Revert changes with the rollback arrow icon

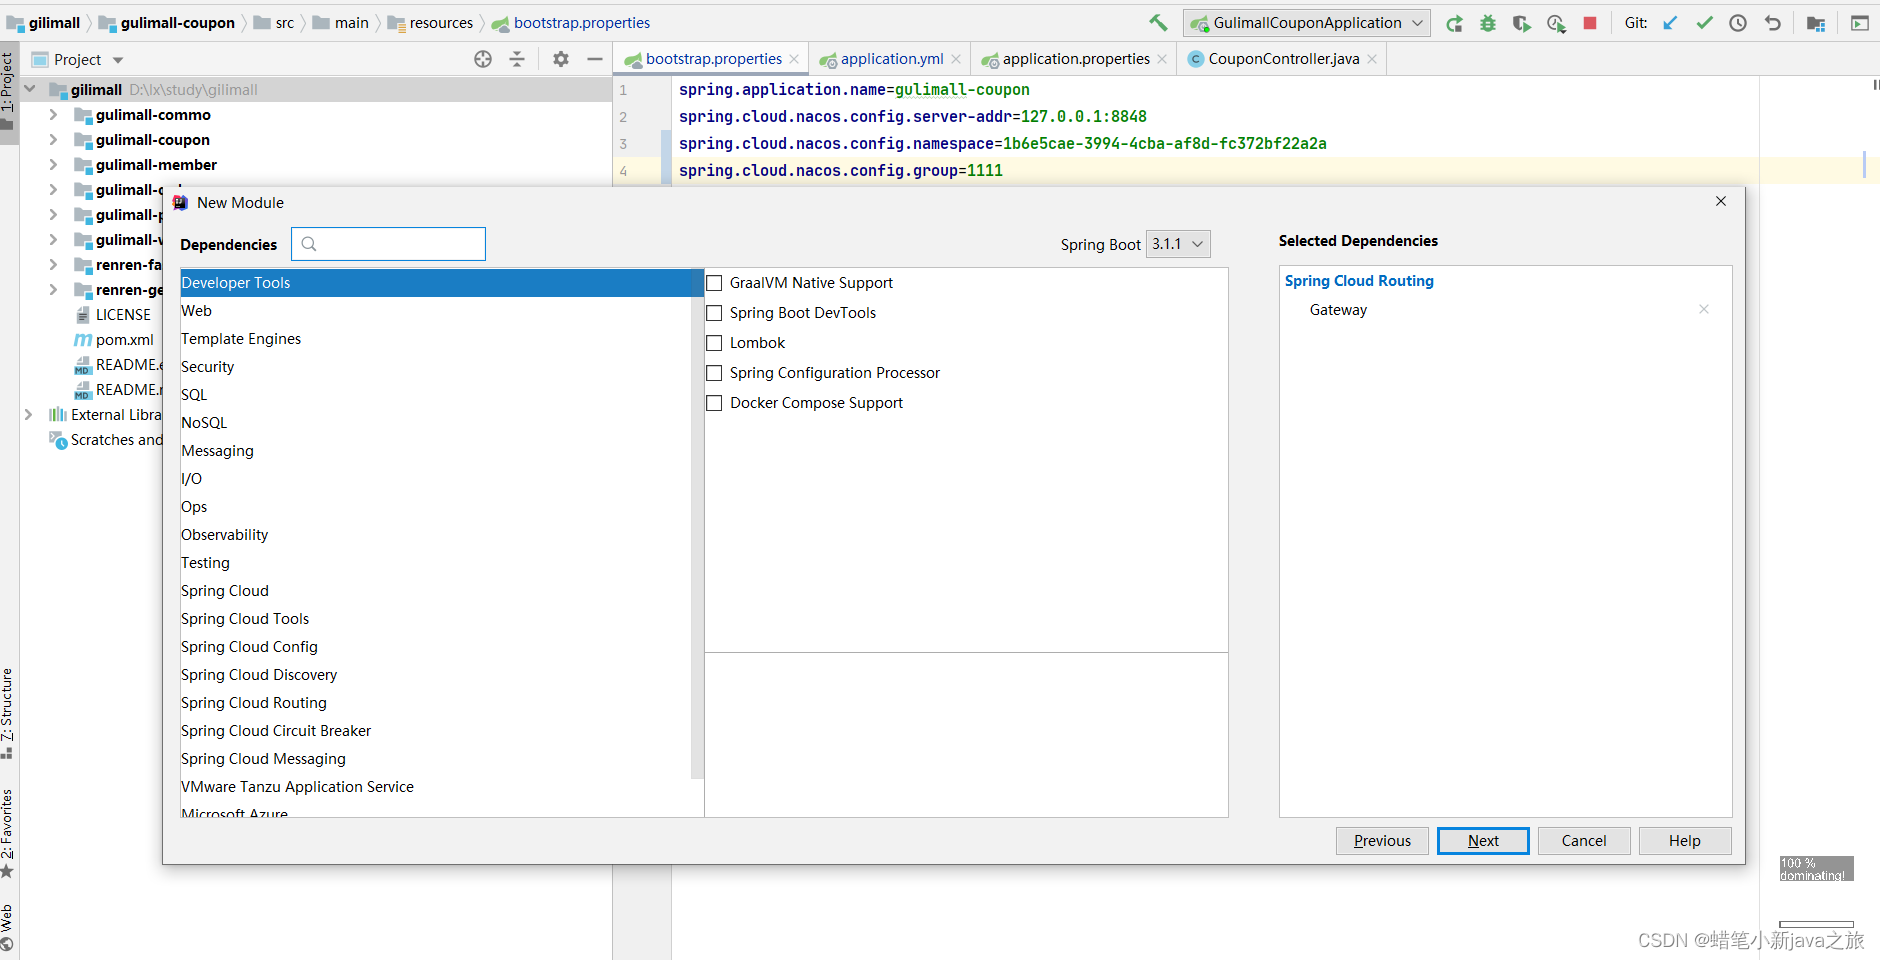tap(1773, 23)
